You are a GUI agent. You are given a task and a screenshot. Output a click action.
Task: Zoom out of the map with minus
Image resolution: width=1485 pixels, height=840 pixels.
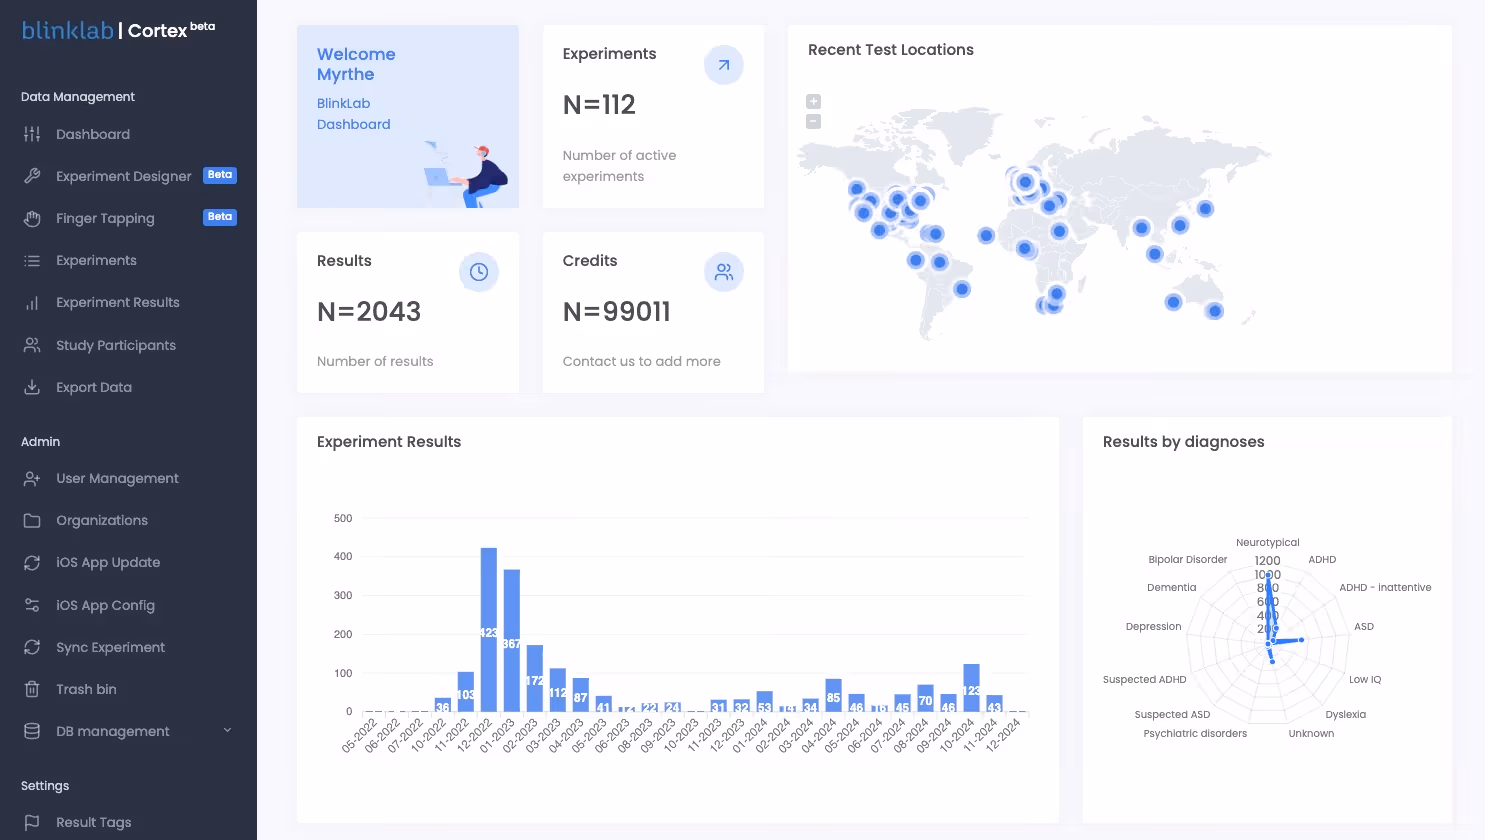tap(814, 121)
